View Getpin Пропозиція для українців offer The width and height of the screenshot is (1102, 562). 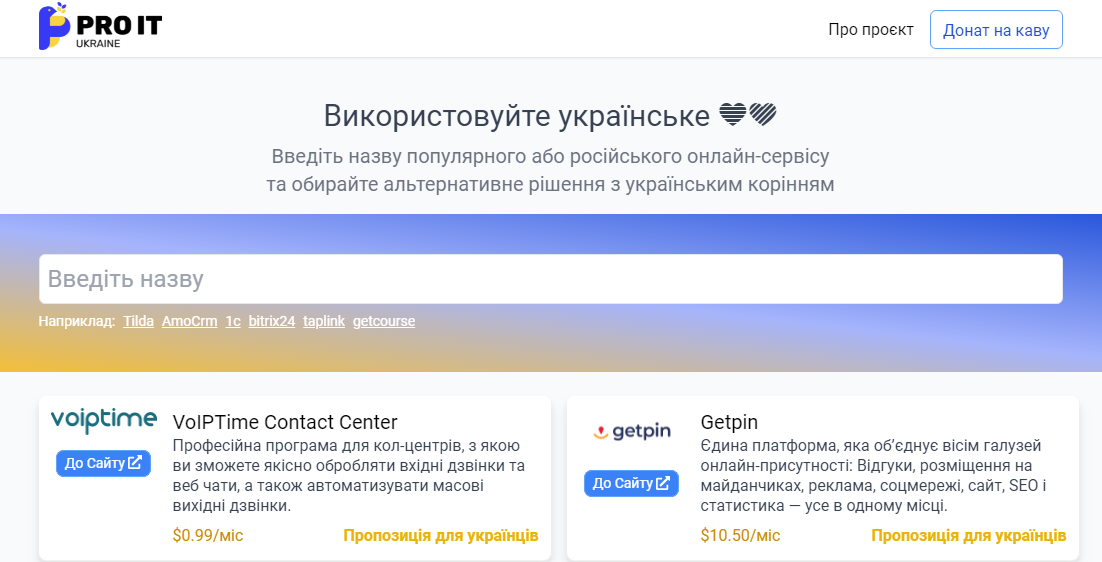point(968,535)
